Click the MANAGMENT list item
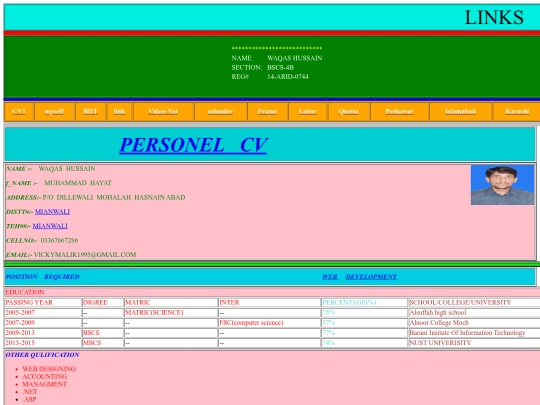This screenshot has height=405, width=540. tap(44, 384)
